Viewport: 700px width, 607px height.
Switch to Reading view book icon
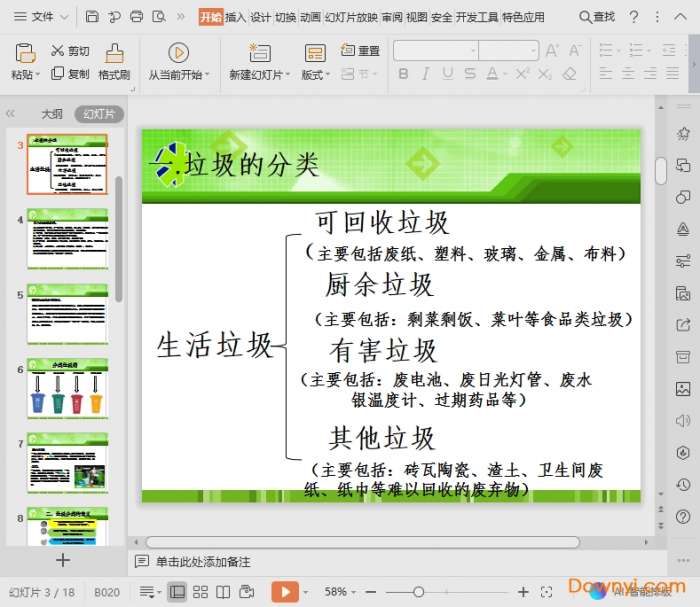tap(223, 592)
